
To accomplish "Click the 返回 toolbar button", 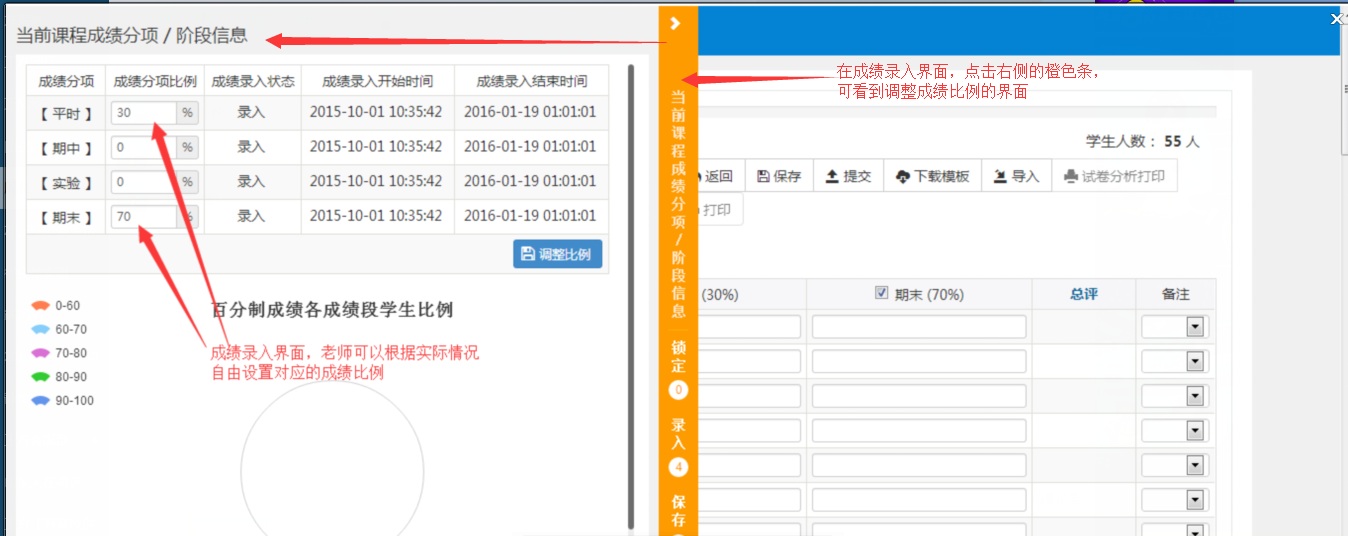I will (714, 176).
